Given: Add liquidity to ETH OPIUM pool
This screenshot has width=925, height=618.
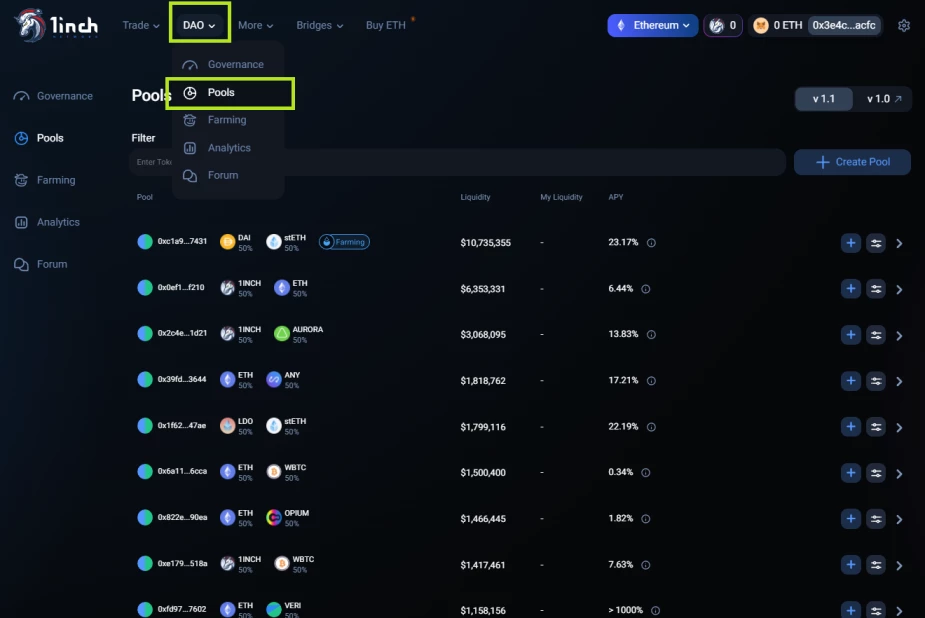Looking at the screenshot, I should click(851, 519).
